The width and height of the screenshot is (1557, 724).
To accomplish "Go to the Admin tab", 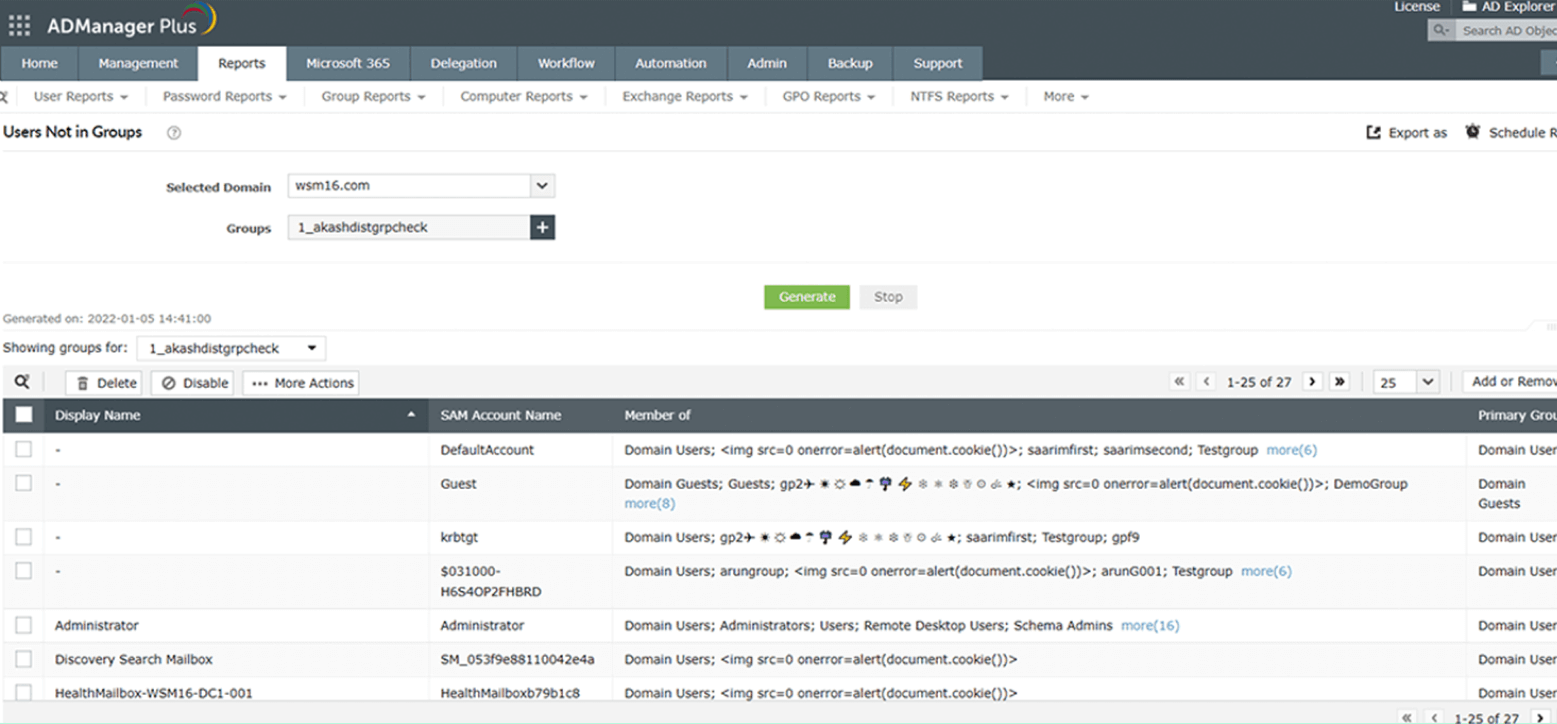I will pyautogui.click(x=767, y=63).
